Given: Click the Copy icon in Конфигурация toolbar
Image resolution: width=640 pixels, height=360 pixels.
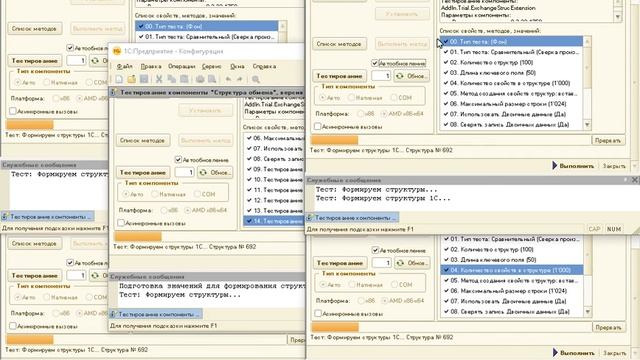Looking at the screenshot, I should 171,79.
